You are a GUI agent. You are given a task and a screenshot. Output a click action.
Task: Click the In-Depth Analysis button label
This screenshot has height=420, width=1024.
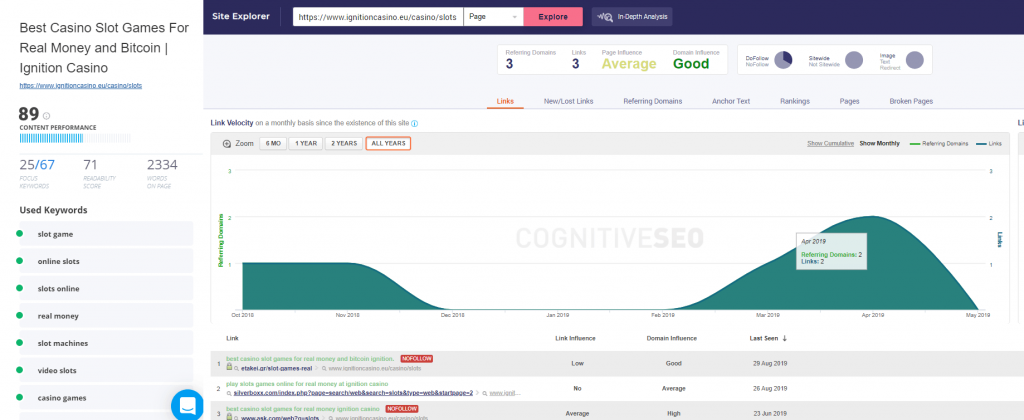pyautogui.click(x=641, y=17)
